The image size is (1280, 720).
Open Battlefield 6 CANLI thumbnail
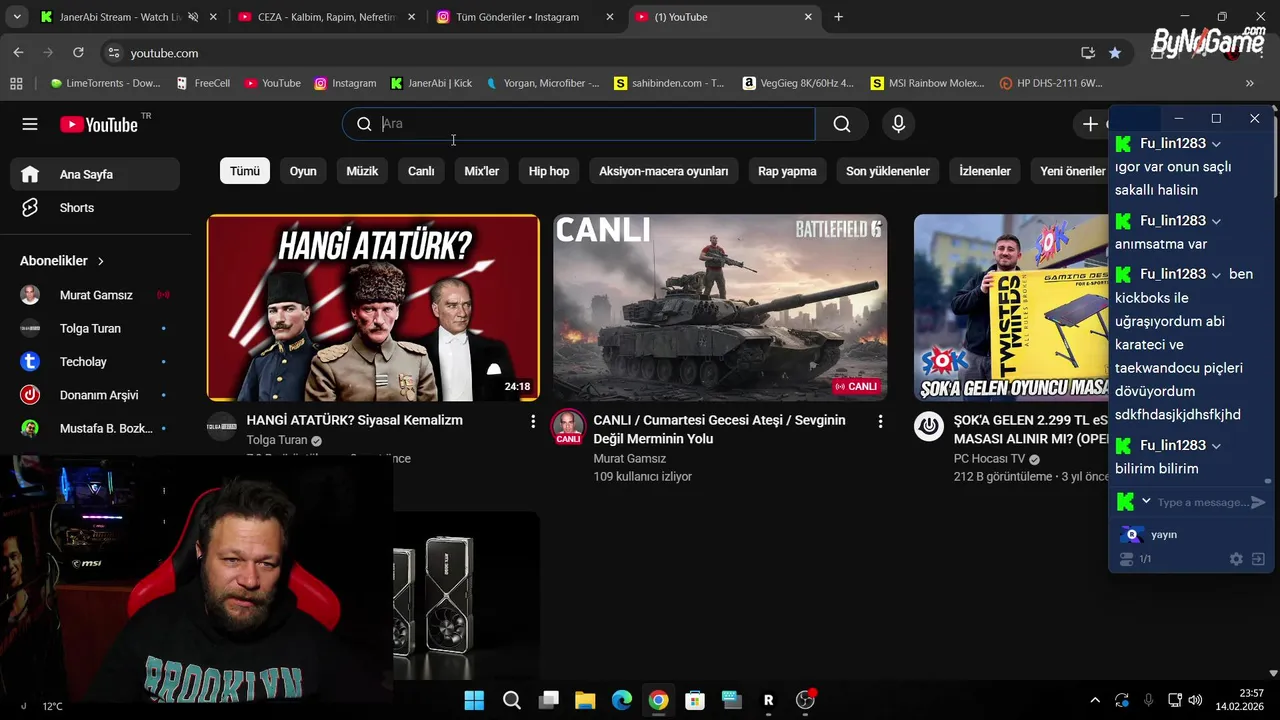click(x=720, y=308)
